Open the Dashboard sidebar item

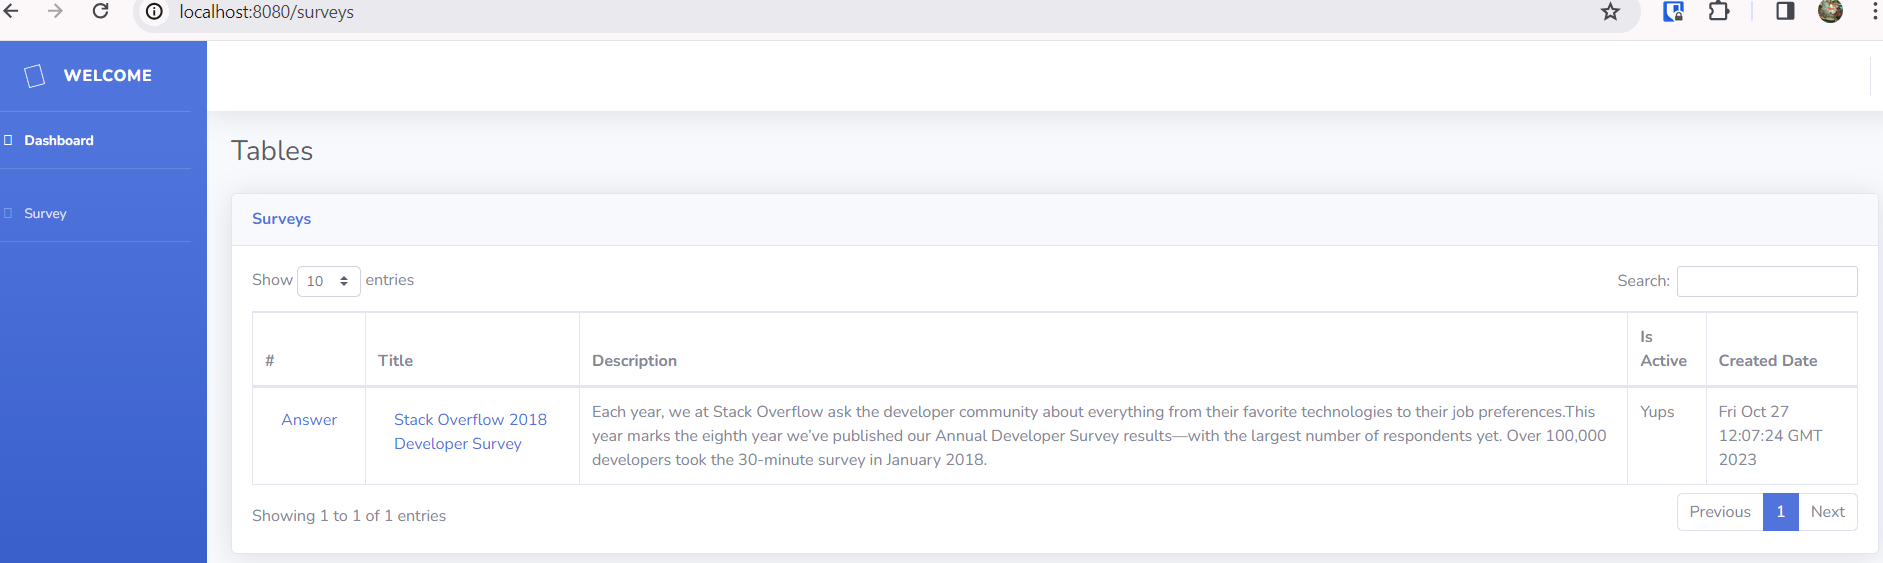59,141
